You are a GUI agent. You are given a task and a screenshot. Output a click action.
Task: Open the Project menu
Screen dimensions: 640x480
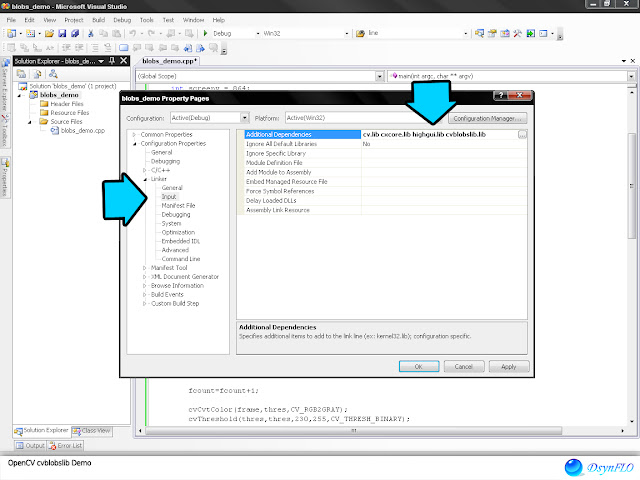[74, 20]
